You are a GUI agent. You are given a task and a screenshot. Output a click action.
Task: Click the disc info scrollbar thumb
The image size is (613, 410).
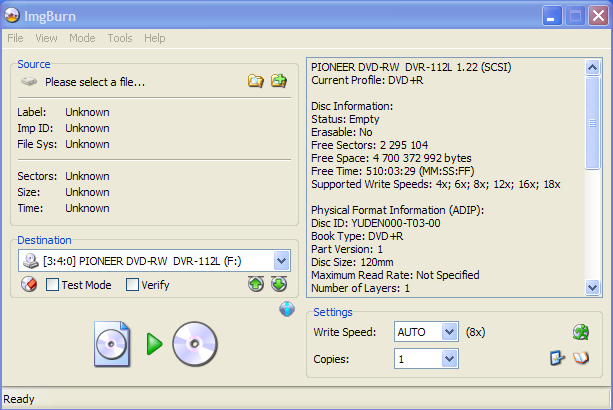[593, 123]
